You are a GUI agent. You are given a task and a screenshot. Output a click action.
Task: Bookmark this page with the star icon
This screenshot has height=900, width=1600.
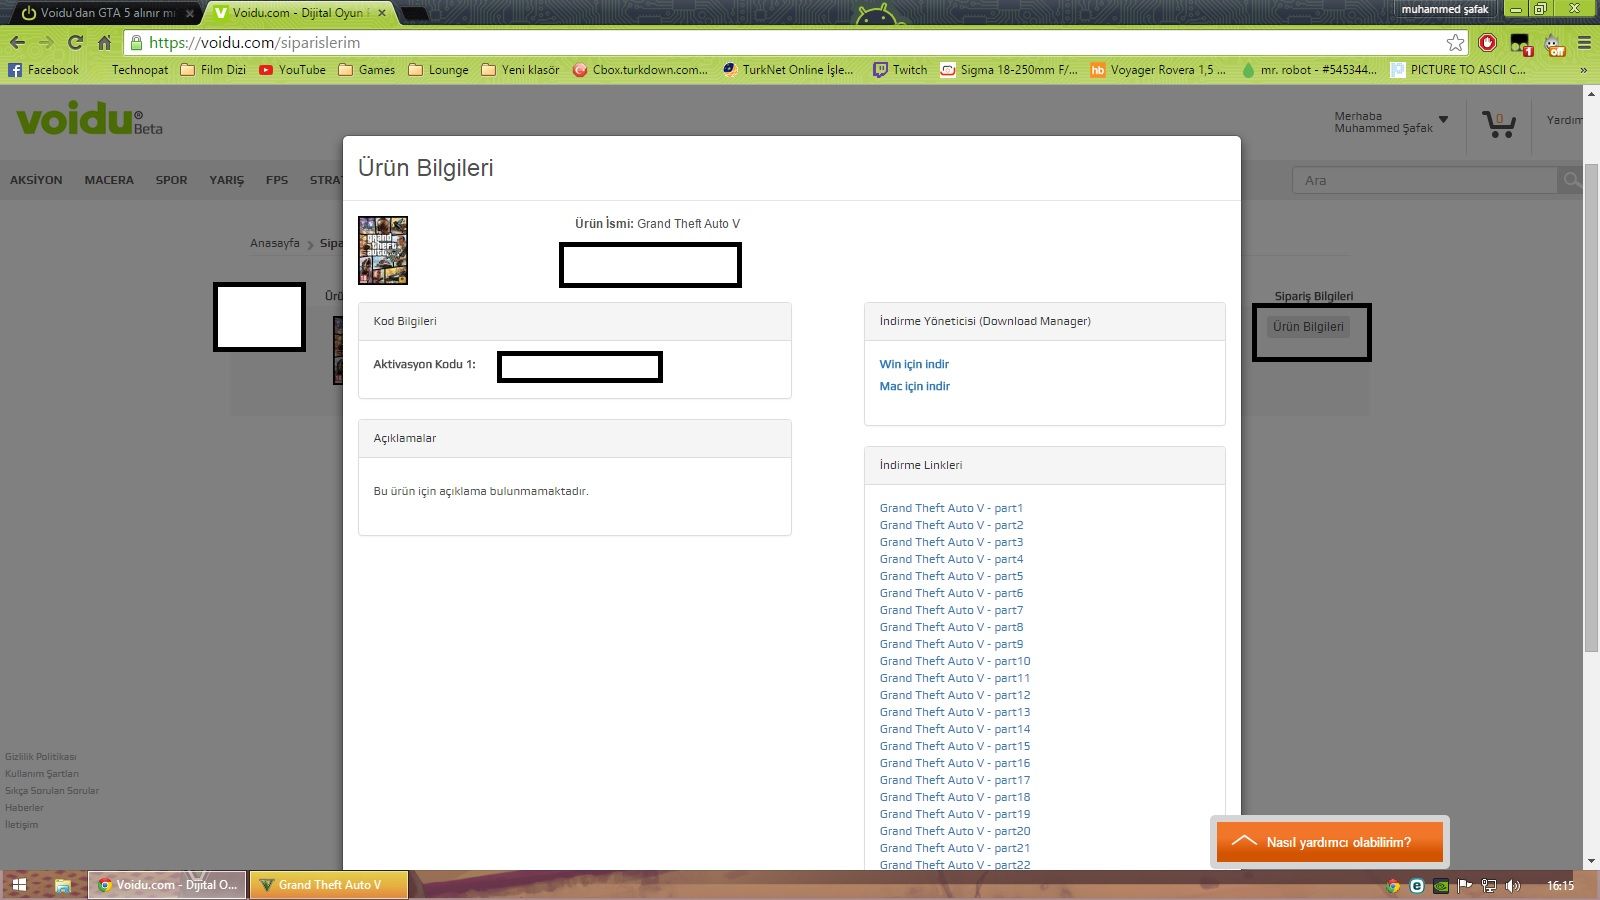tap(1456, 43)
